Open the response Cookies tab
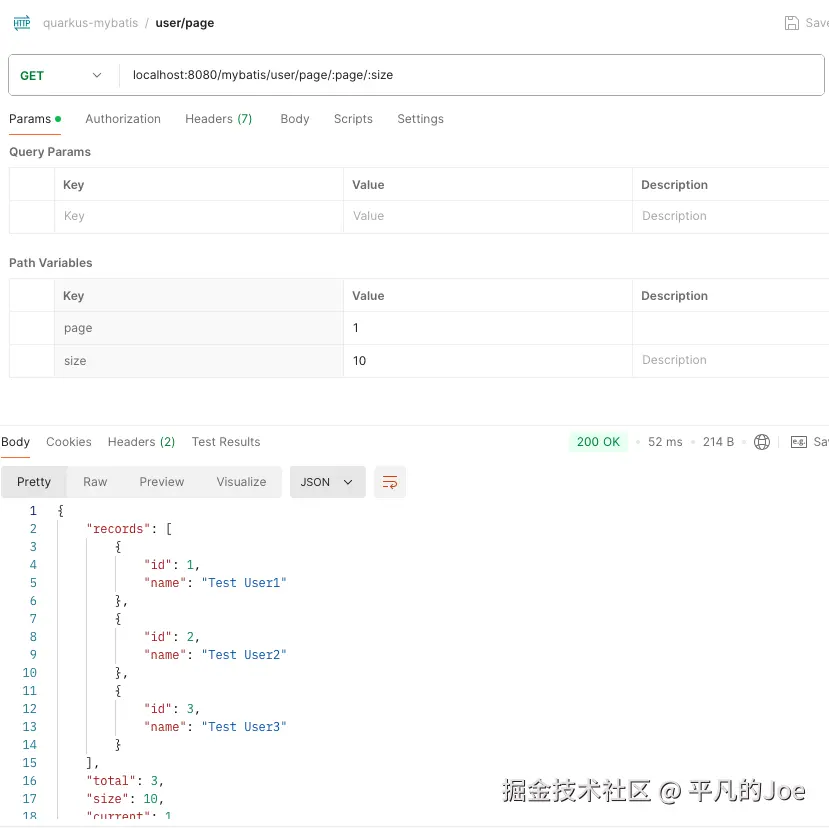The width and height of the screenshot is (829, 828). pos(69,441)
